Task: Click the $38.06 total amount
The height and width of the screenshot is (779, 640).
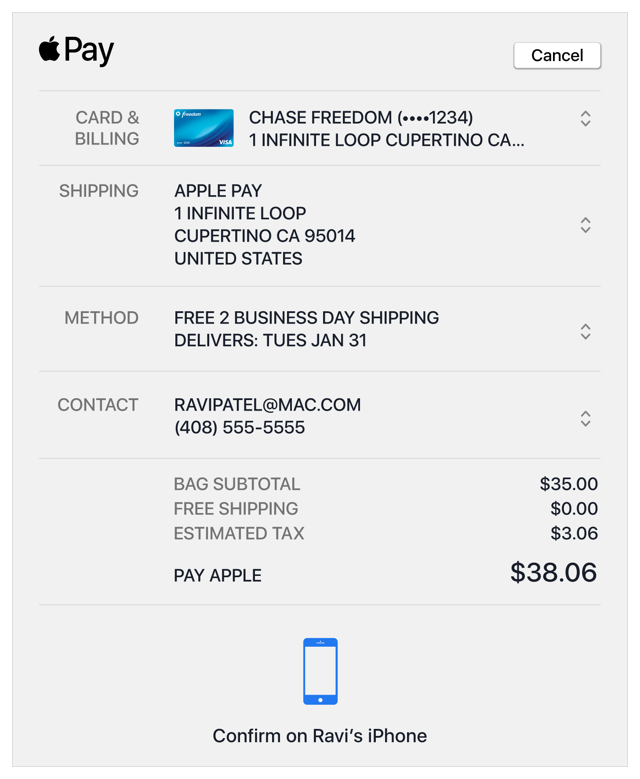Action: 553,573
